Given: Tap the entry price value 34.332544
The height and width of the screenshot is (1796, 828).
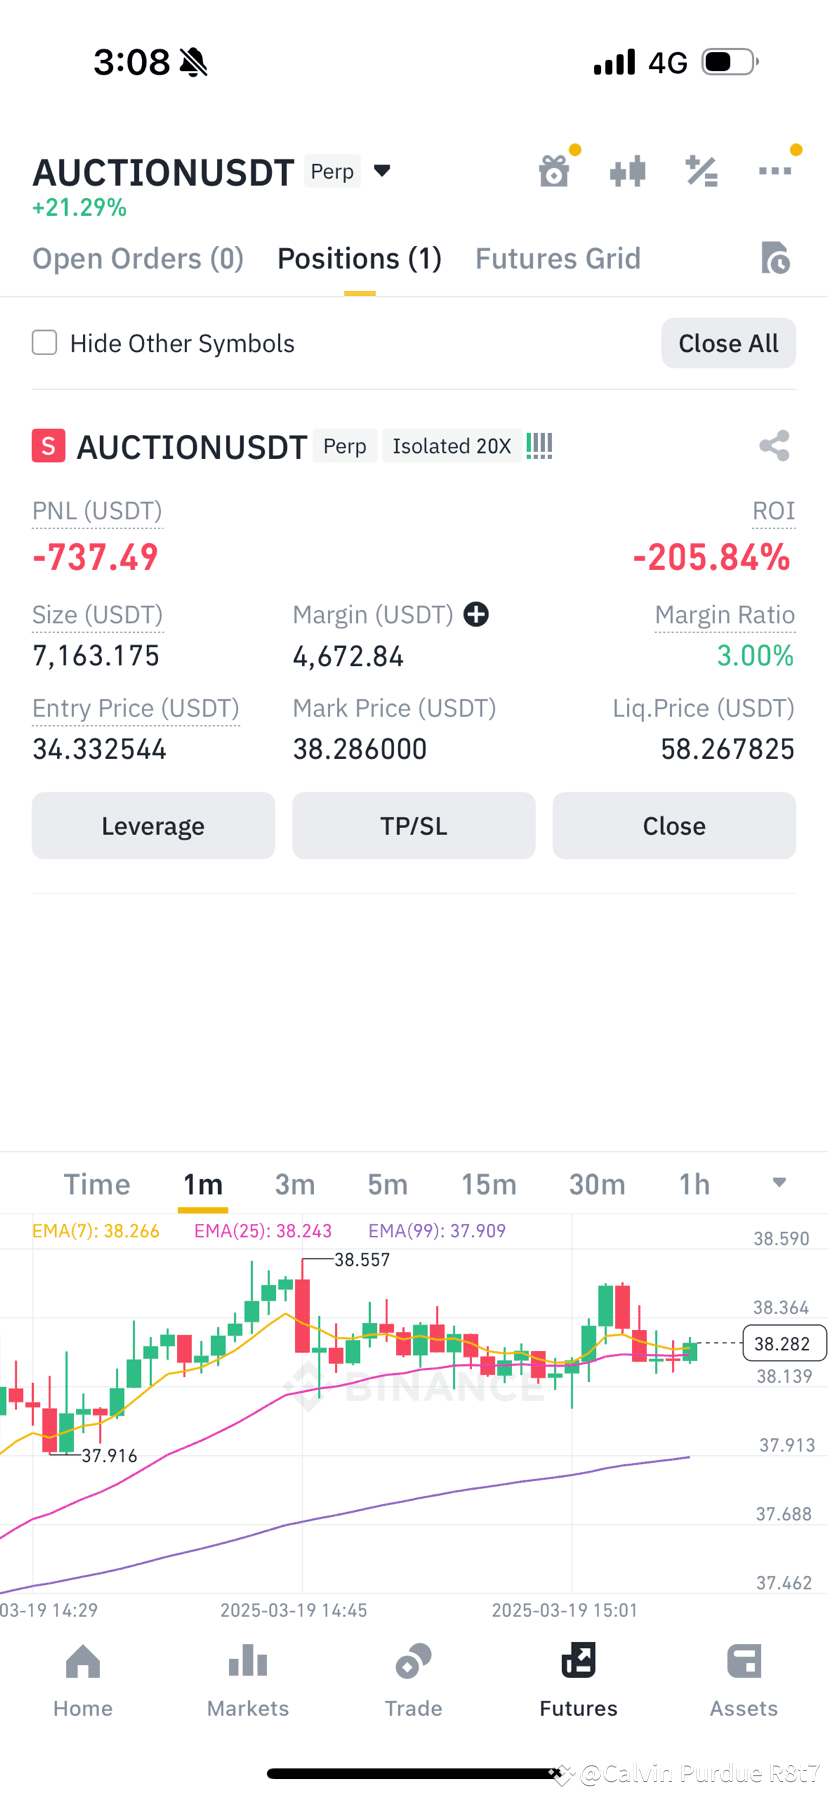Looking at the screenshot, I should (x=99, y=749).
